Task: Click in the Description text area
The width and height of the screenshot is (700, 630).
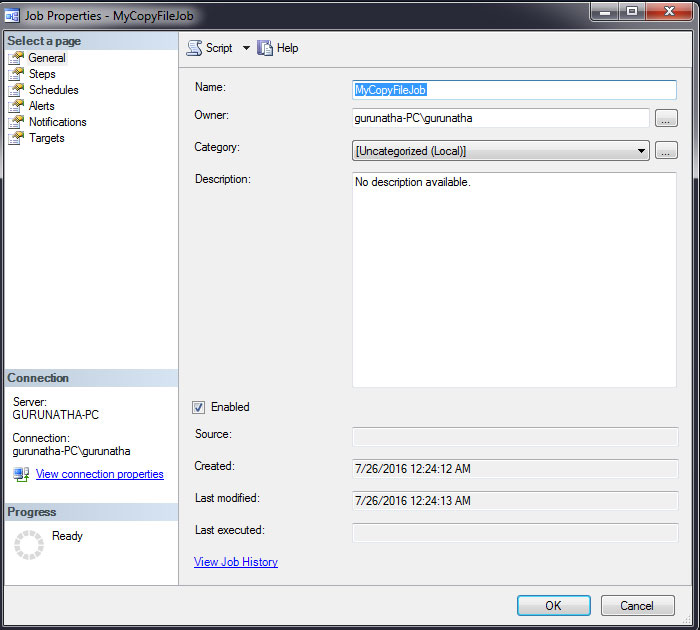Action: pos(514,280)
